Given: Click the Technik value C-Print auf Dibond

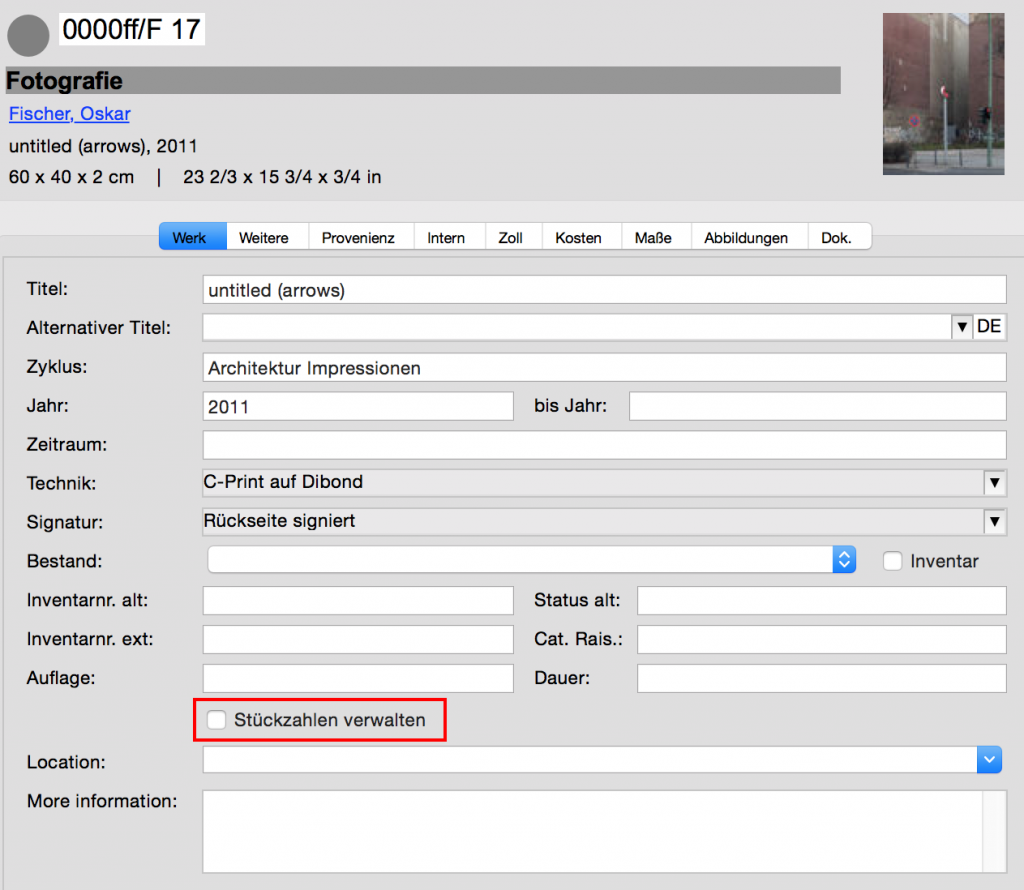Looking at the screenshot, I should (x=283, y=482).
